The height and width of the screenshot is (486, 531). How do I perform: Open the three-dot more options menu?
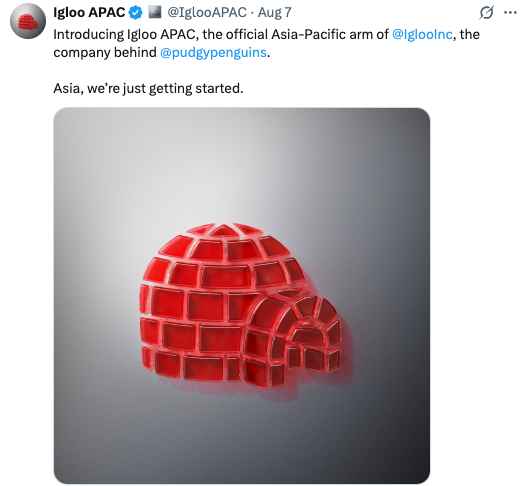(510, 13)
